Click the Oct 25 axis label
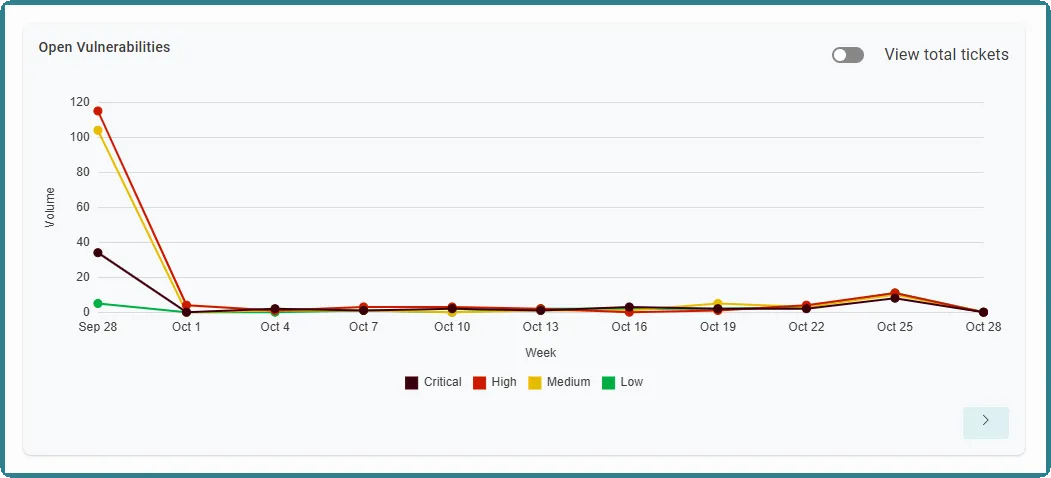Viewport: 1051px width, 478px height. 895,327
